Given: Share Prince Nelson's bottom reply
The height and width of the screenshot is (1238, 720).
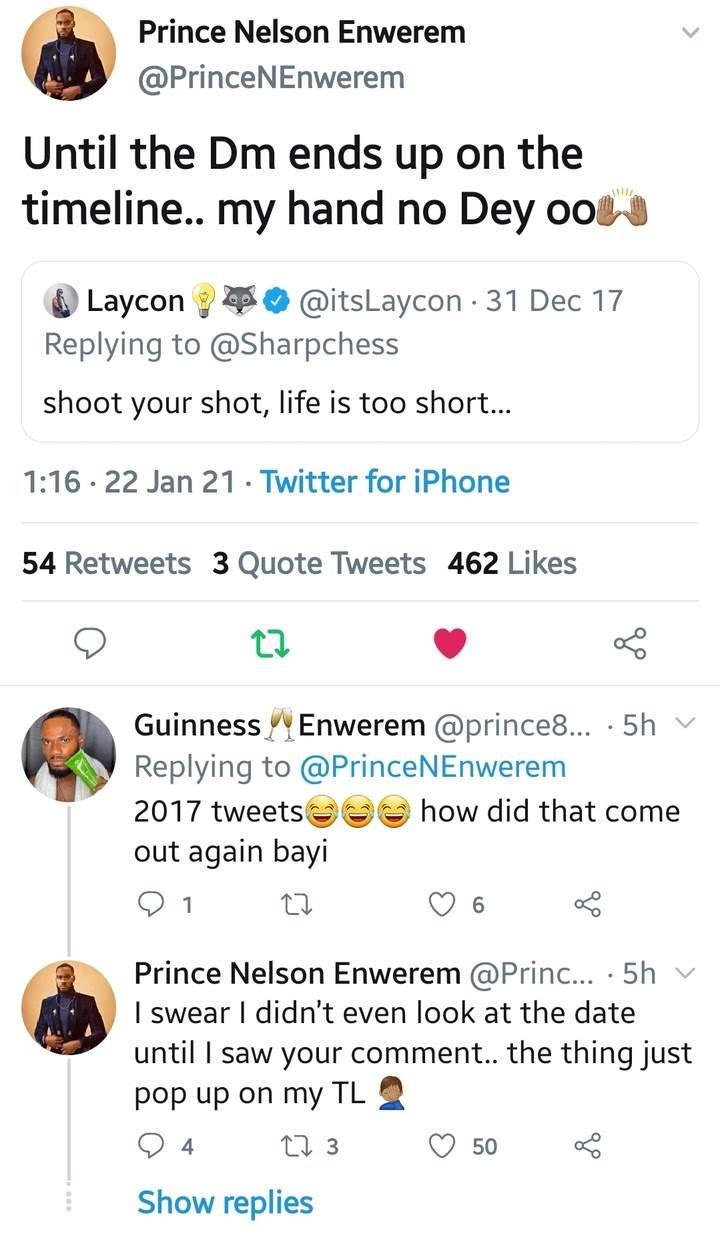Looking at the screenshot, I should tap(586, 1146).
